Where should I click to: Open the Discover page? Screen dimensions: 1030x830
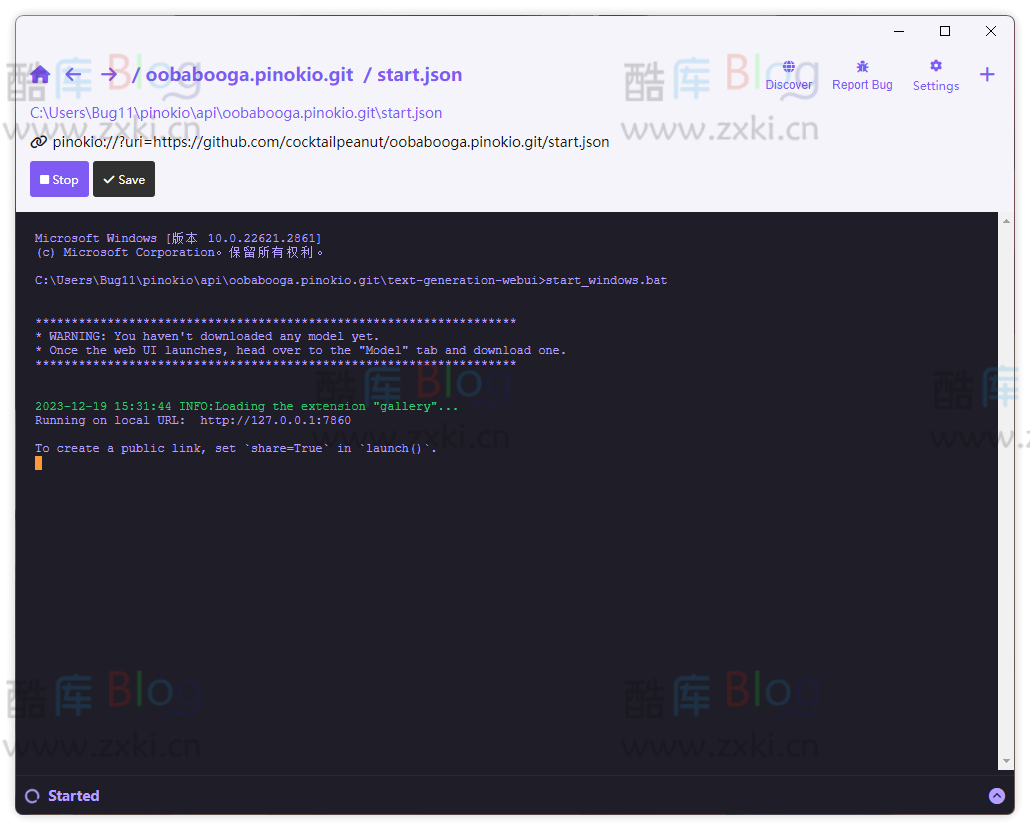[789, 74]
